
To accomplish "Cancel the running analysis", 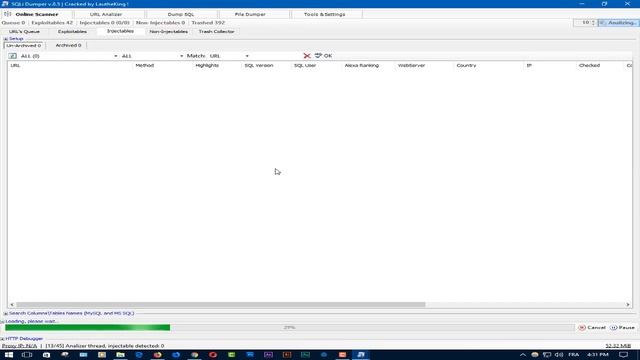I will point(592,328).
